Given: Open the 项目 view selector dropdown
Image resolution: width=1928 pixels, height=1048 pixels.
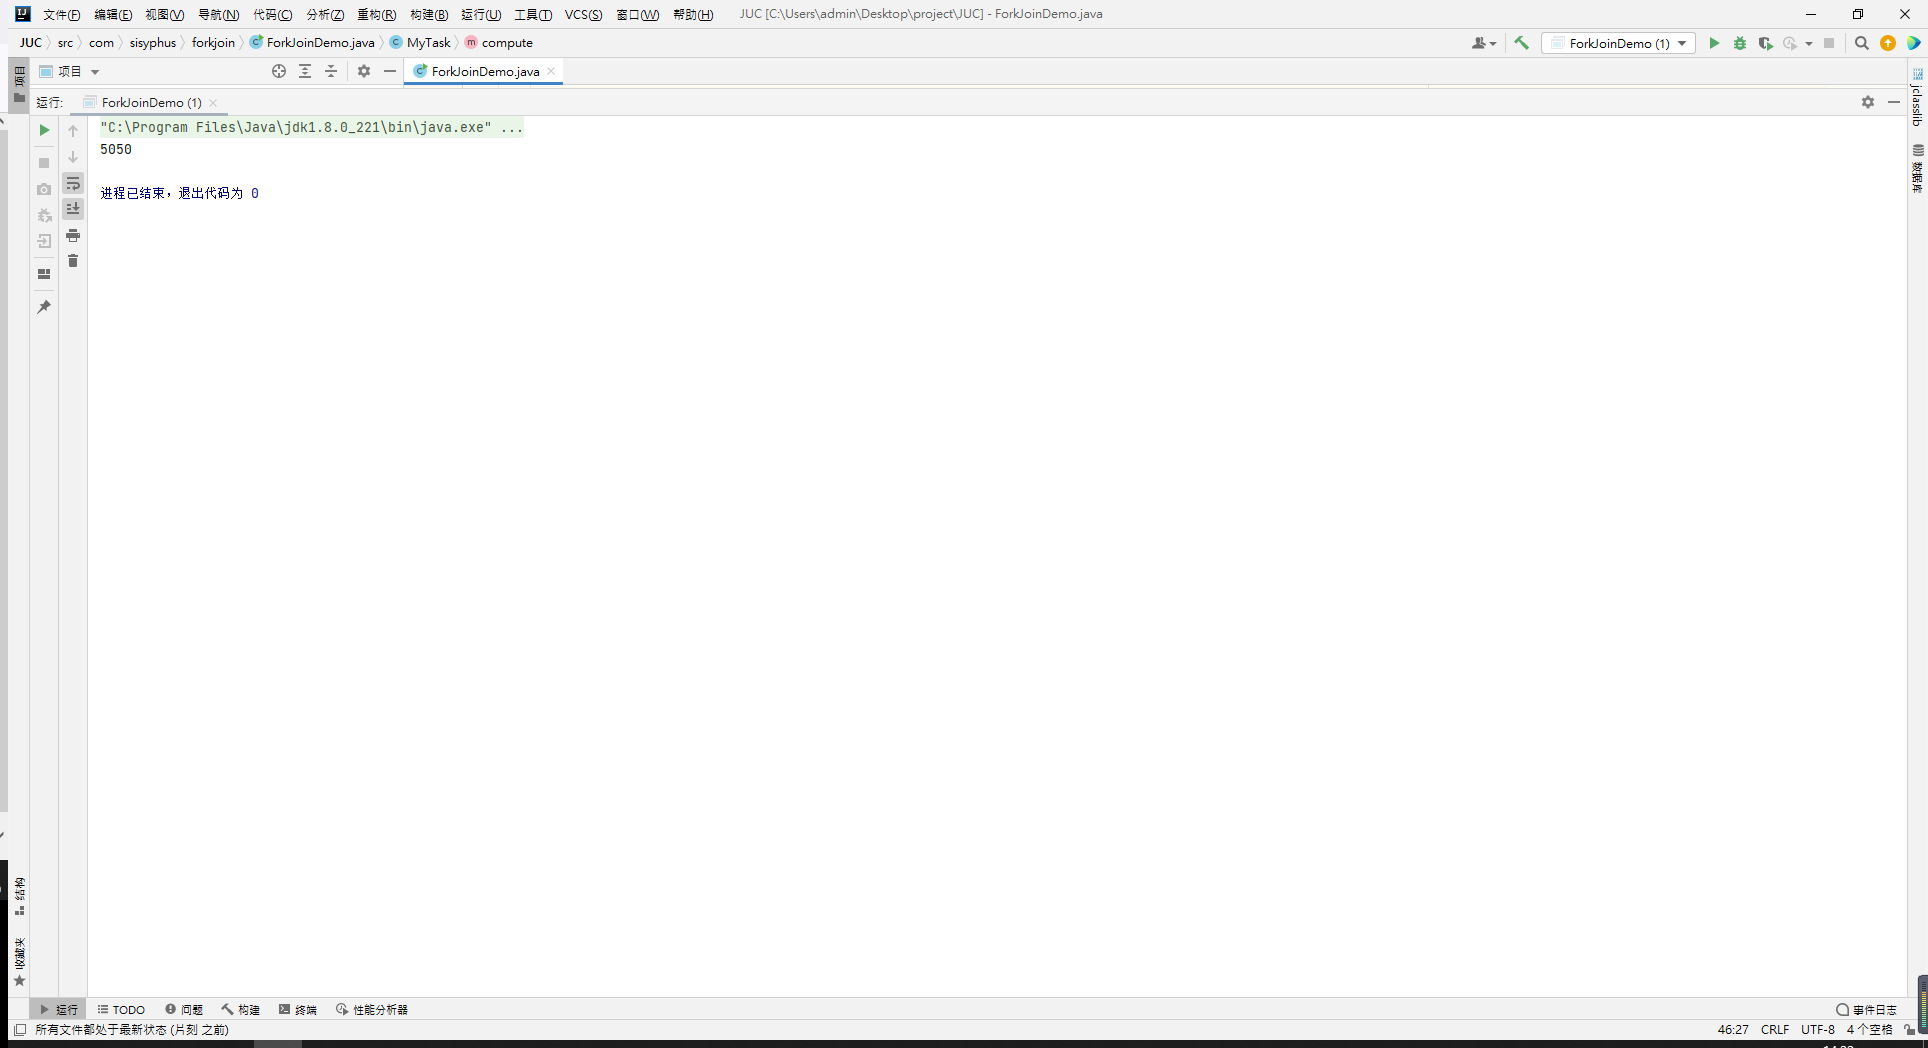Looking at the screenshot, I should click(x=70, y=72).
